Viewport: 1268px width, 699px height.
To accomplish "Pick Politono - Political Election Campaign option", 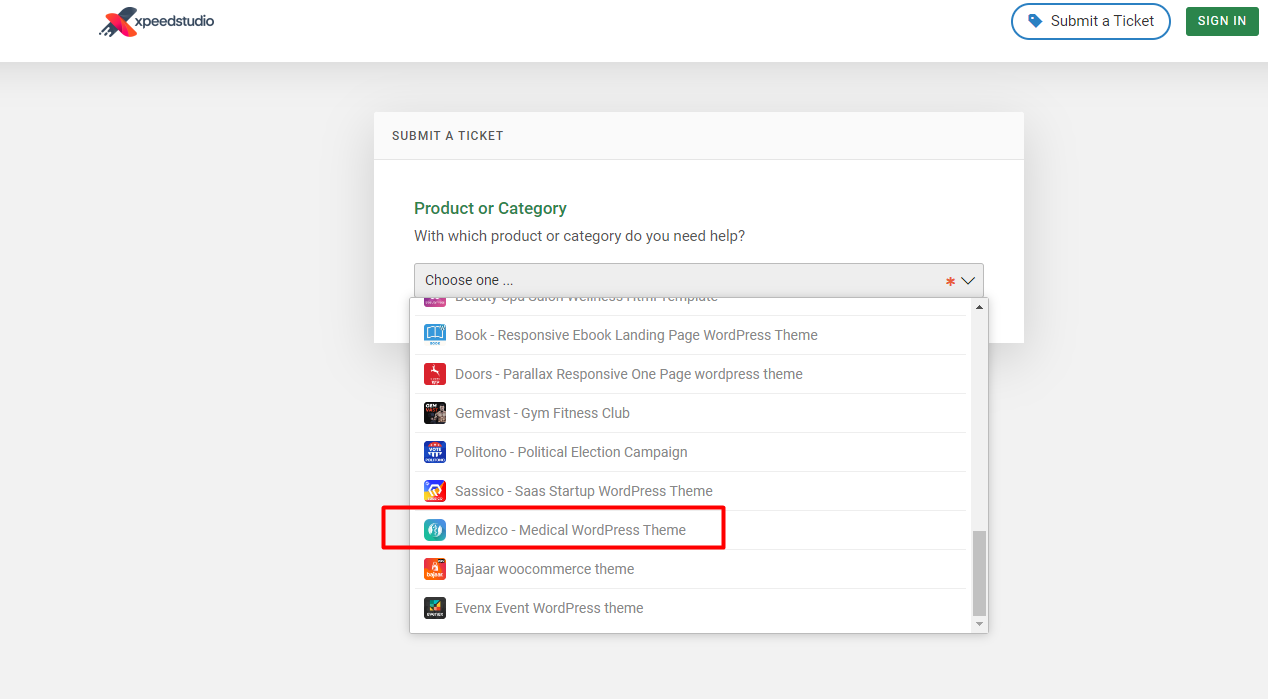I will [690, 452].
